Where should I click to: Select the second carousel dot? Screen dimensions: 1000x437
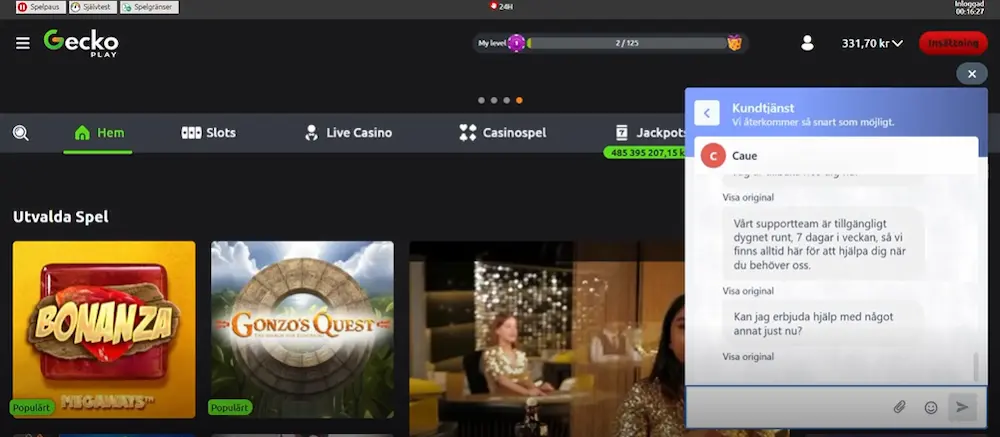click(x=494, y=100)
